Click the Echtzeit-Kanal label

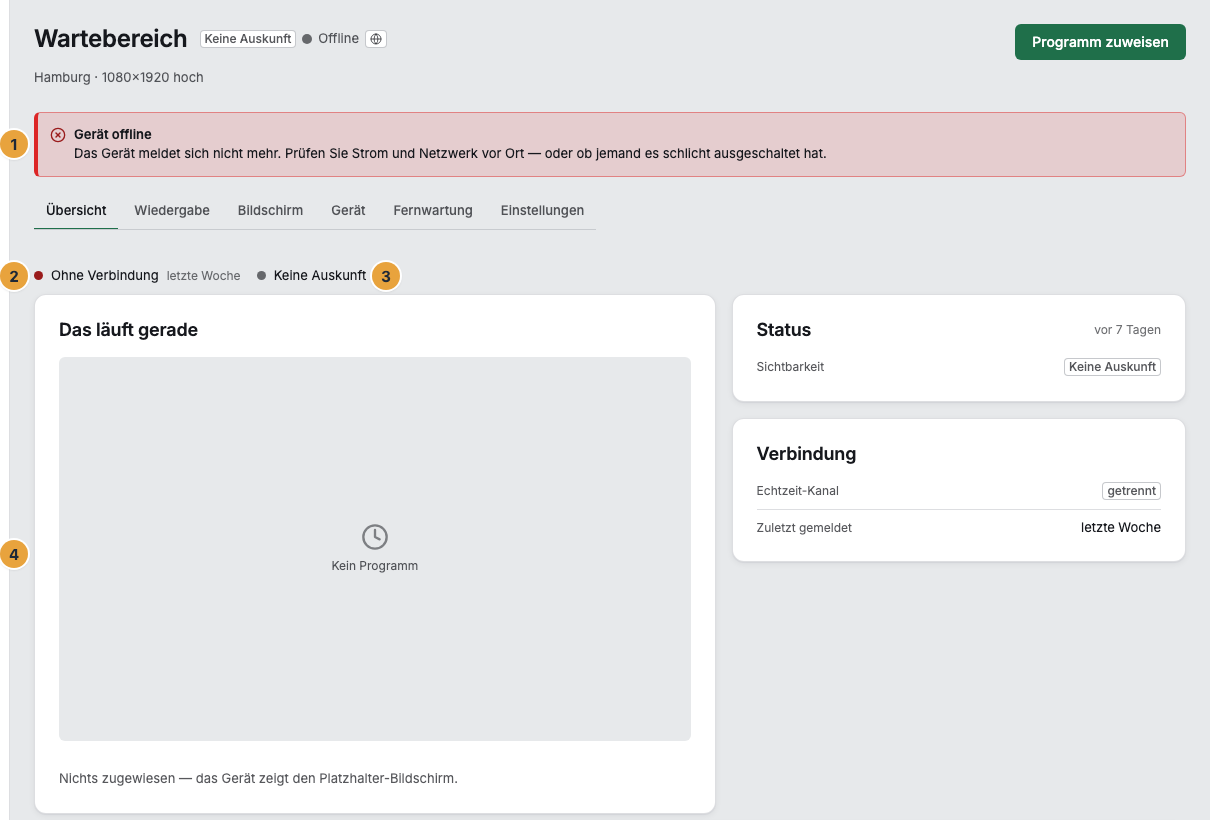tap(798, 491)
